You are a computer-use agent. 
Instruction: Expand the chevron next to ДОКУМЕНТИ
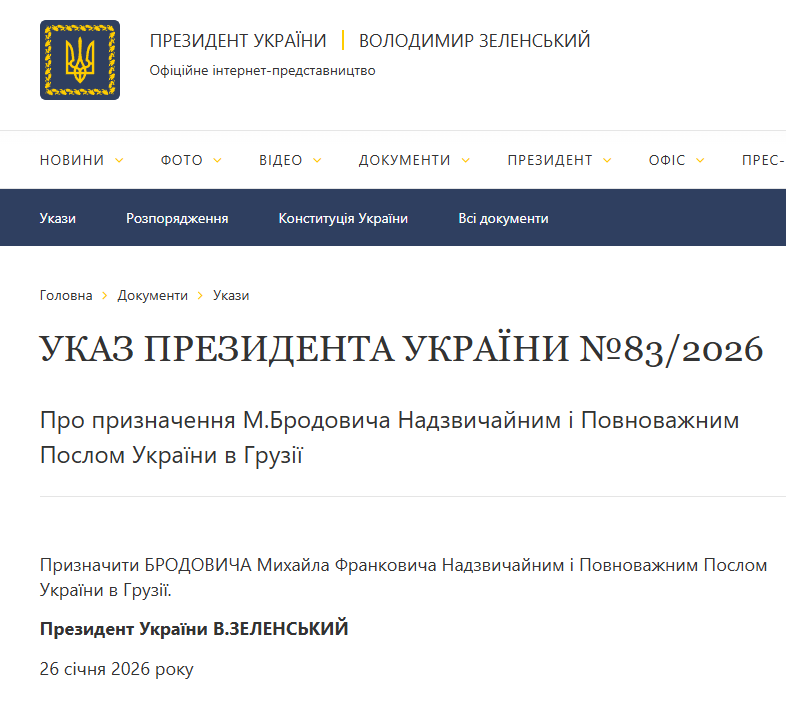(466, 160)
